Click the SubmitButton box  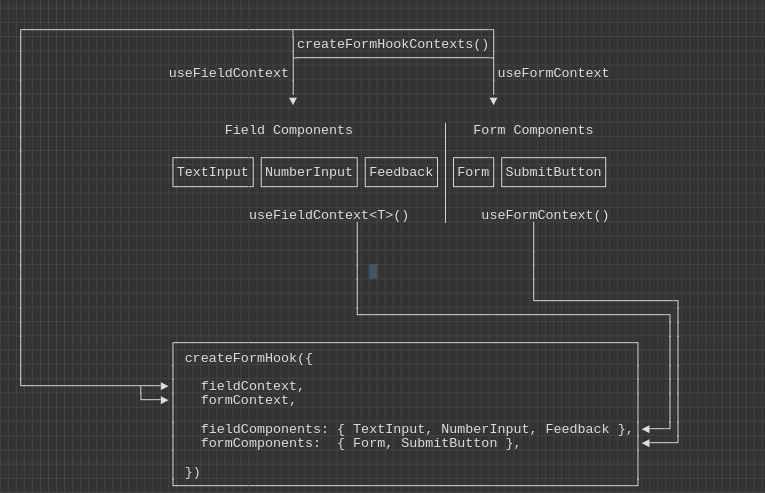click(x=553, y=172)
